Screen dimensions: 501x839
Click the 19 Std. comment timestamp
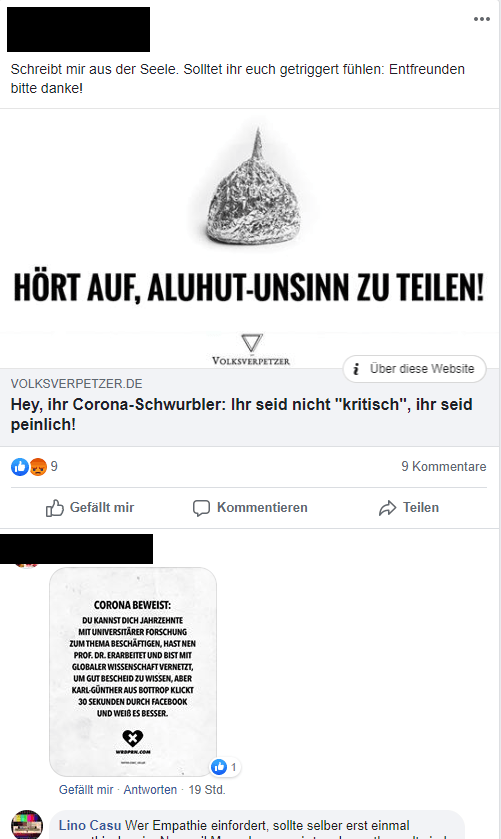click(x=207, y=790)
